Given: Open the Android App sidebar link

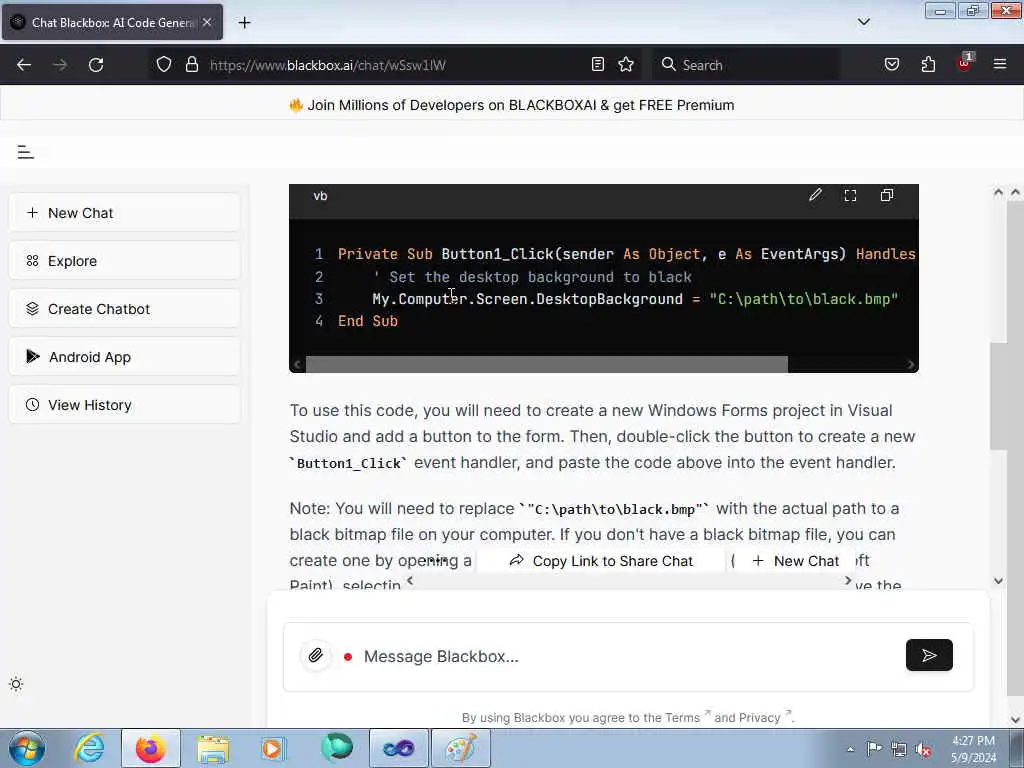Looking at the screenshot, I should [x=125, y=357].
